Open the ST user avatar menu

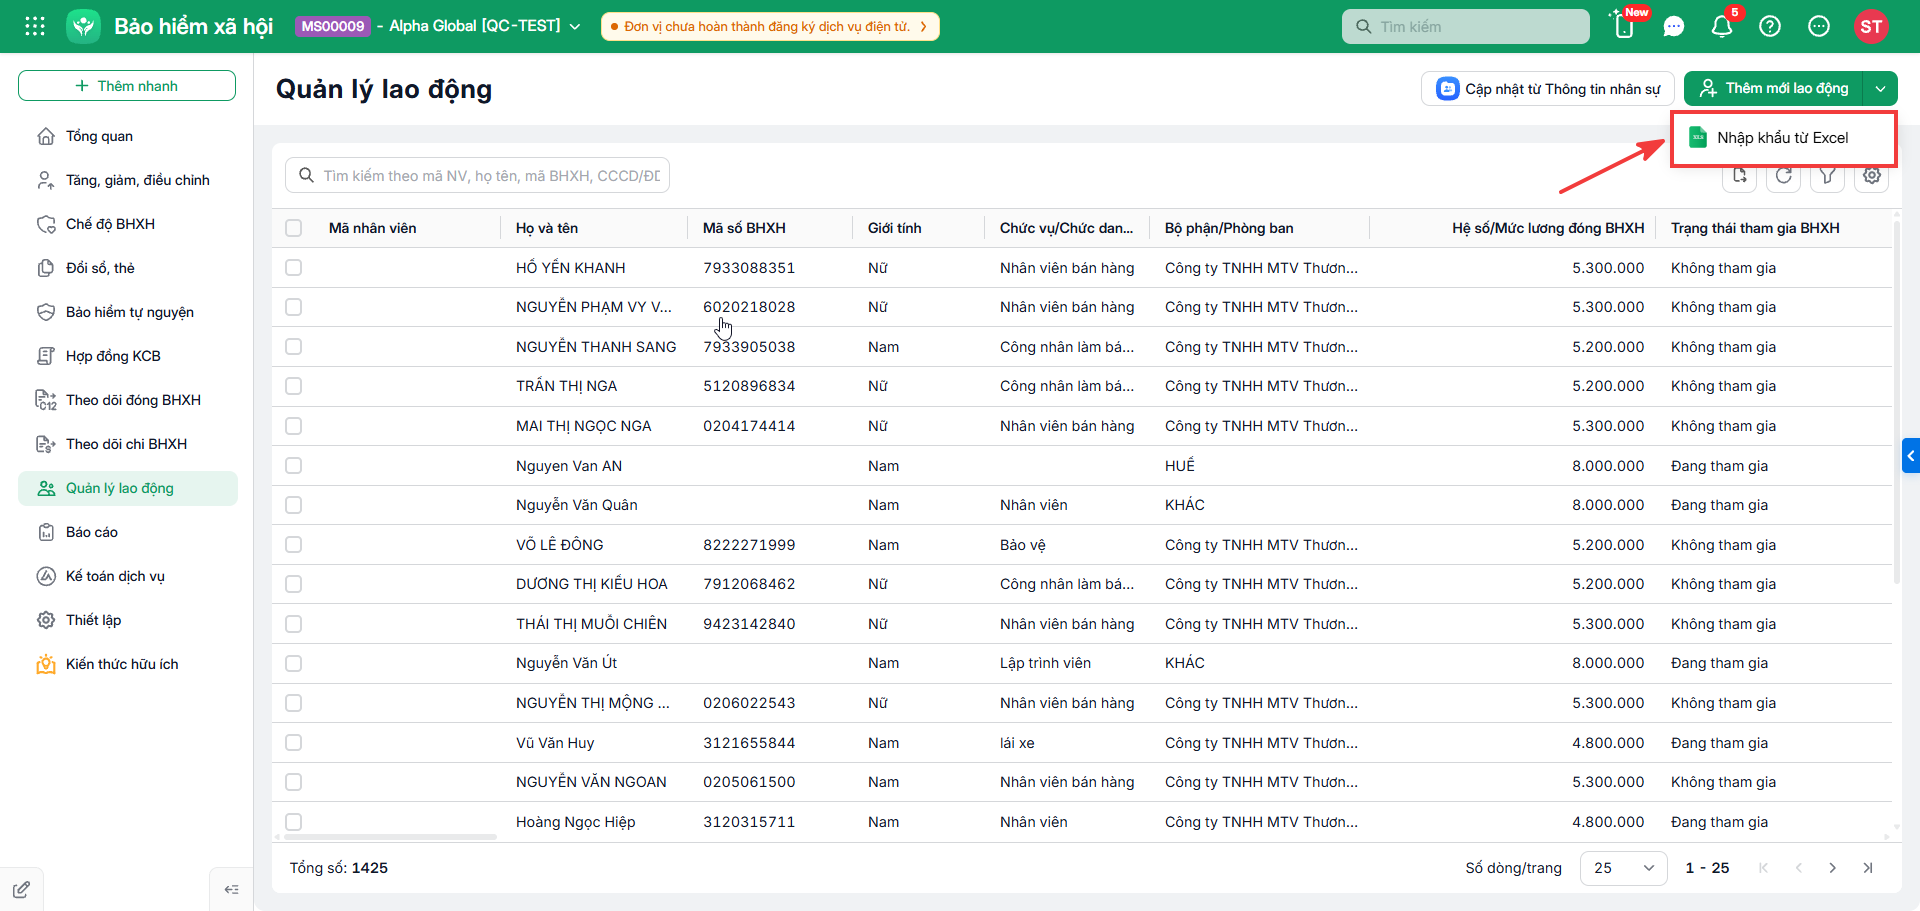tap(1871, 27)
